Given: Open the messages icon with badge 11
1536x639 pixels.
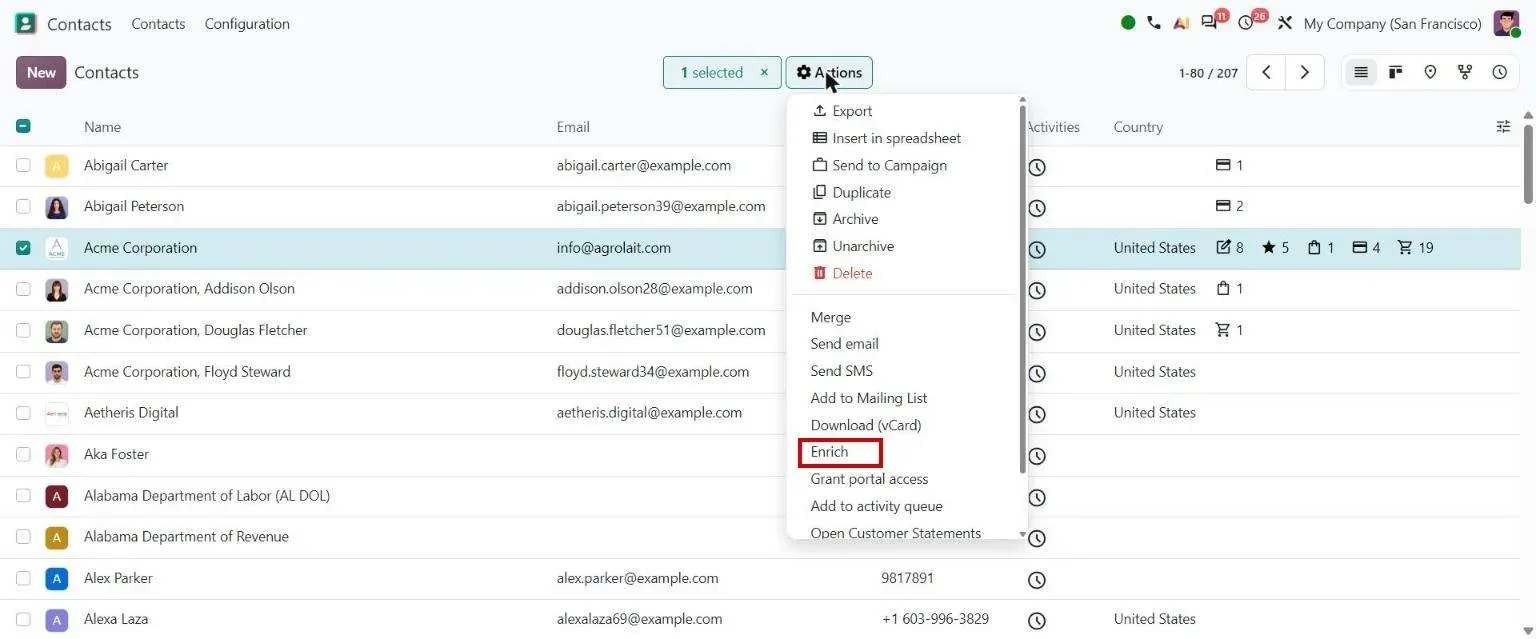Looking at the screenshot, I should (1209, 23).
